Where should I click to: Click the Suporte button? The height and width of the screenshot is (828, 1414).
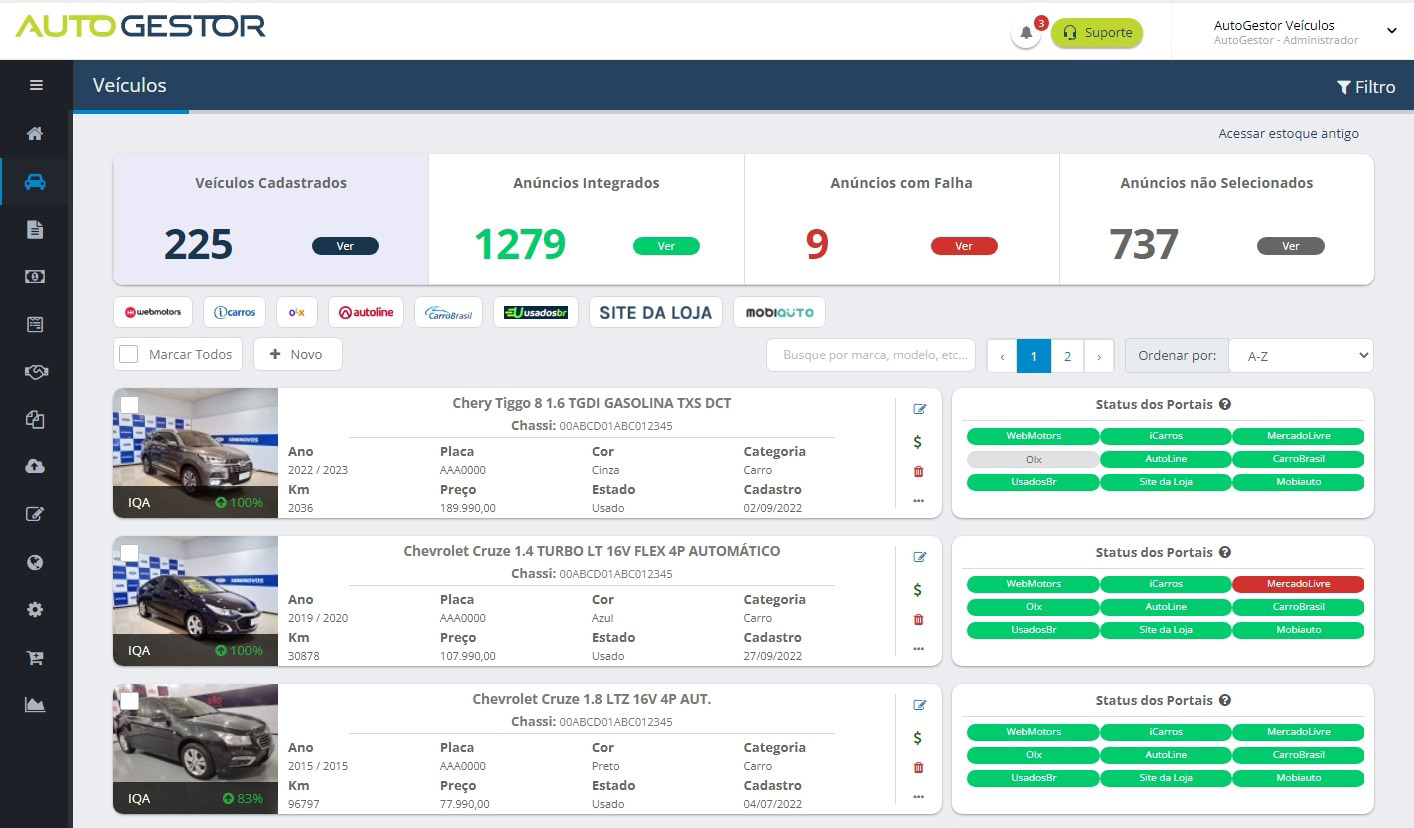[x=1097, y=33]
